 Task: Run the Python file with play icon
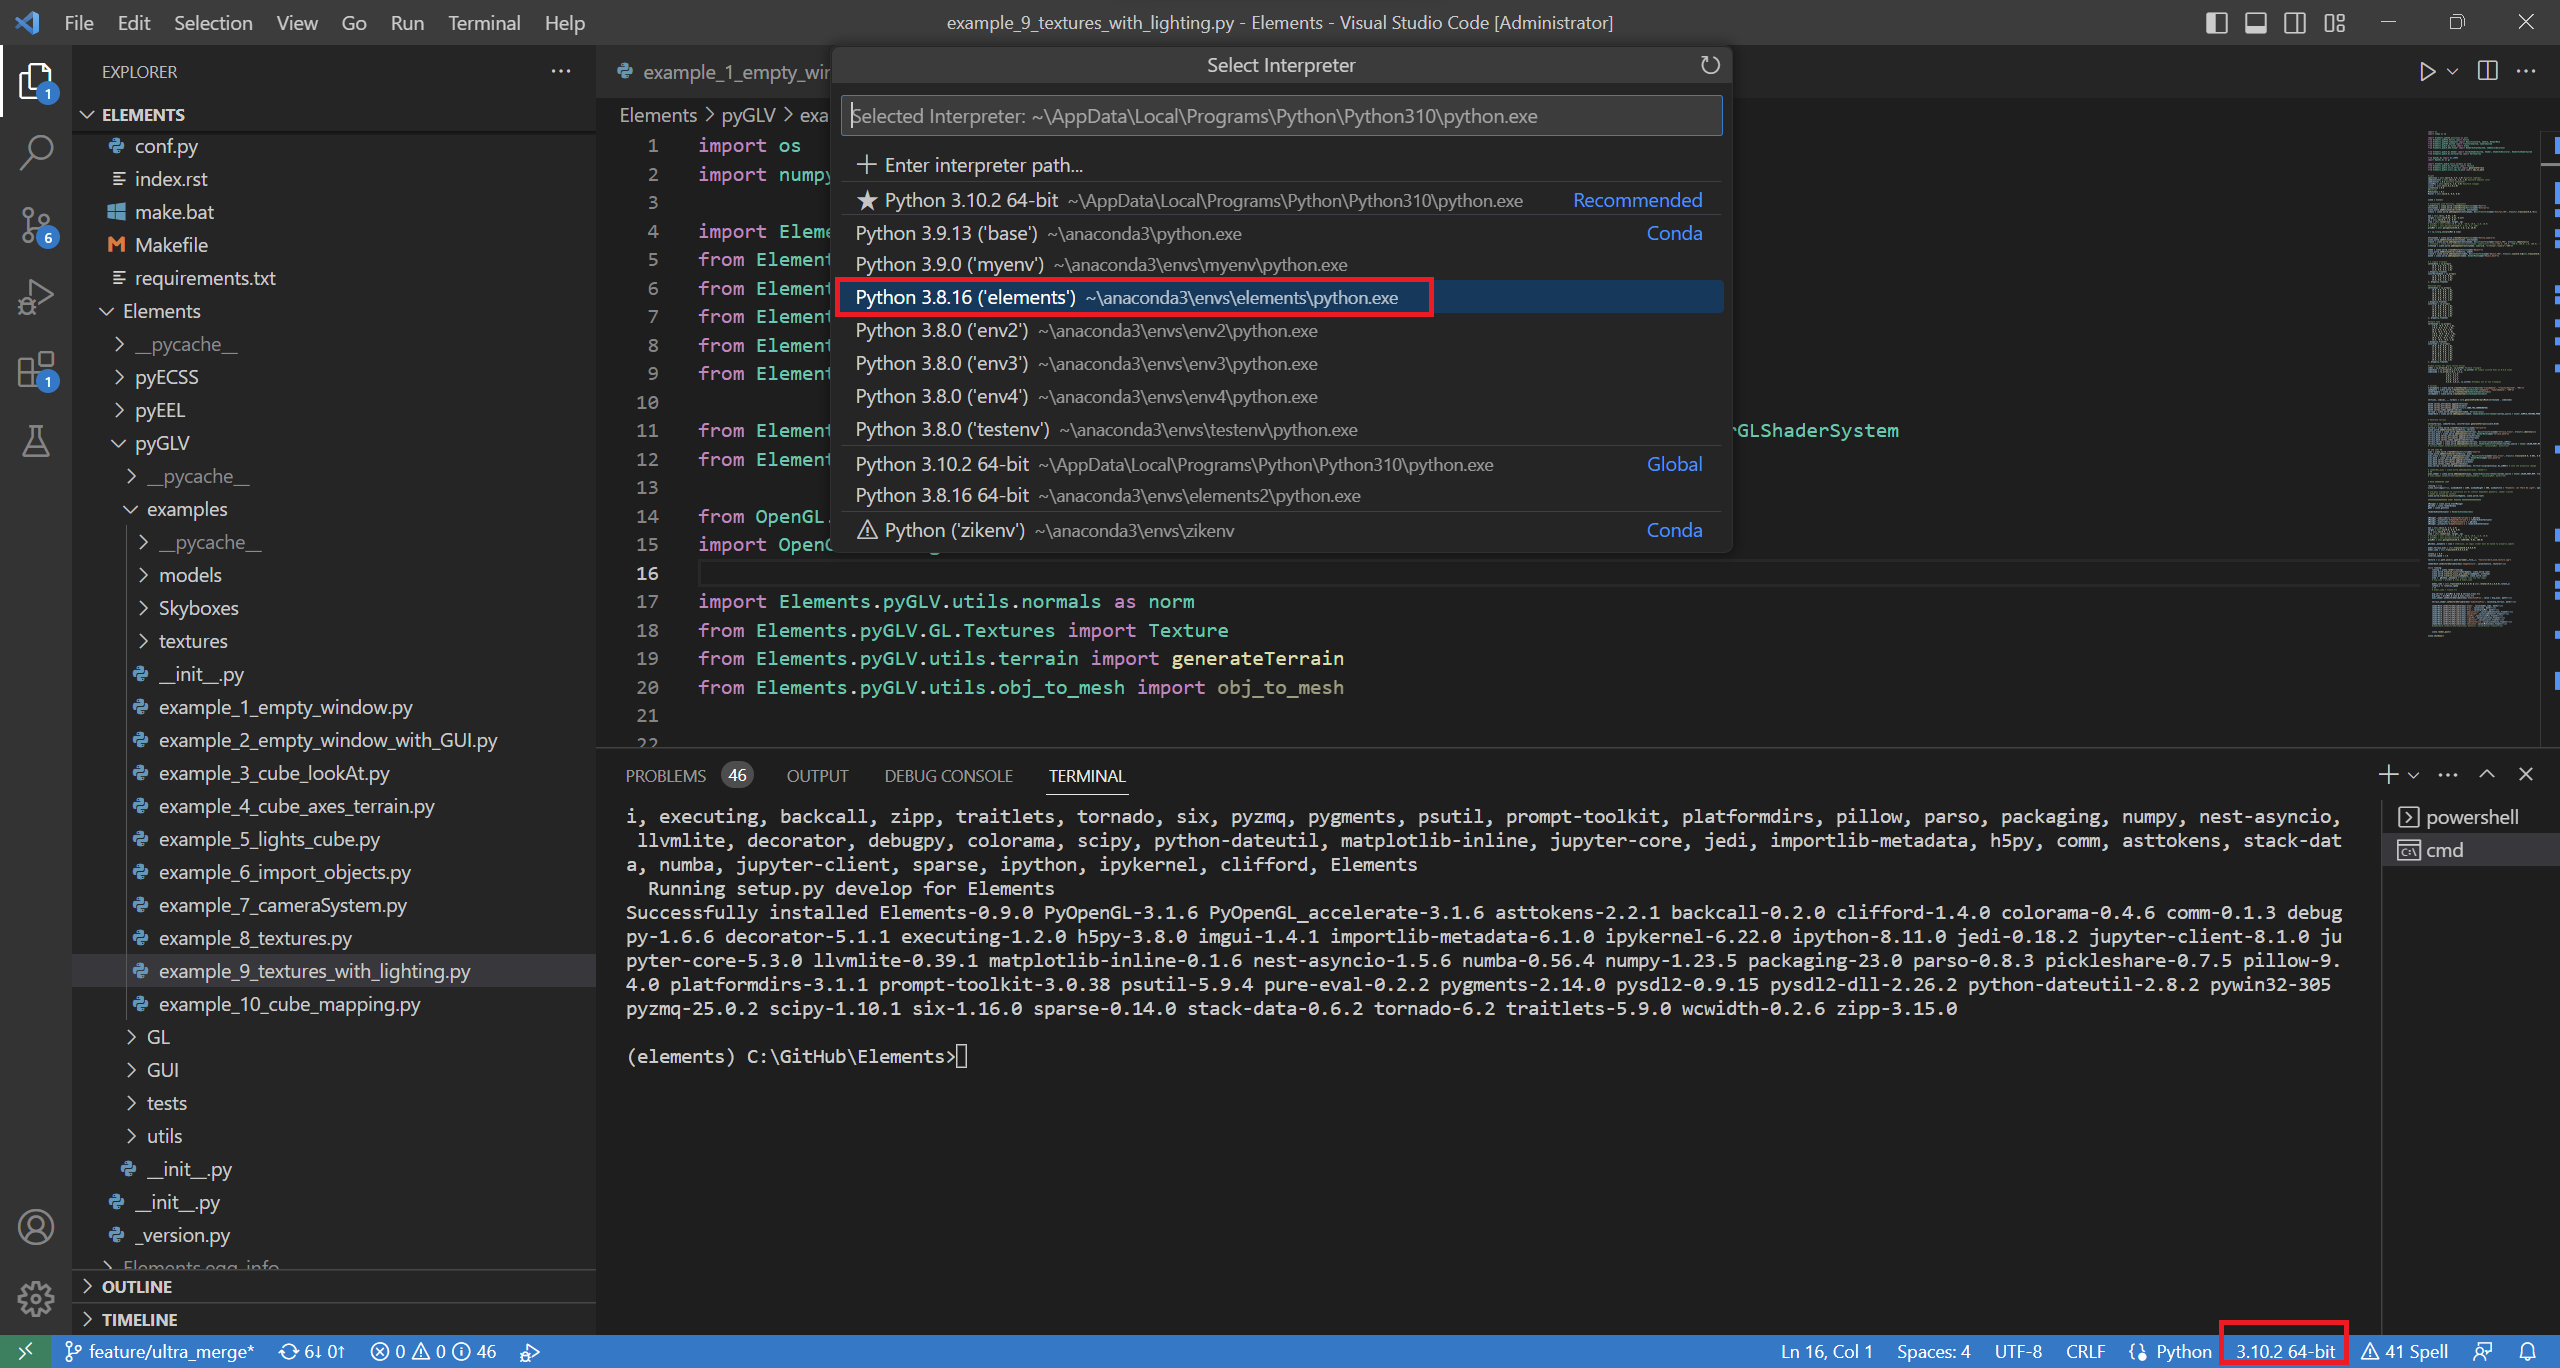(2427, 71)
